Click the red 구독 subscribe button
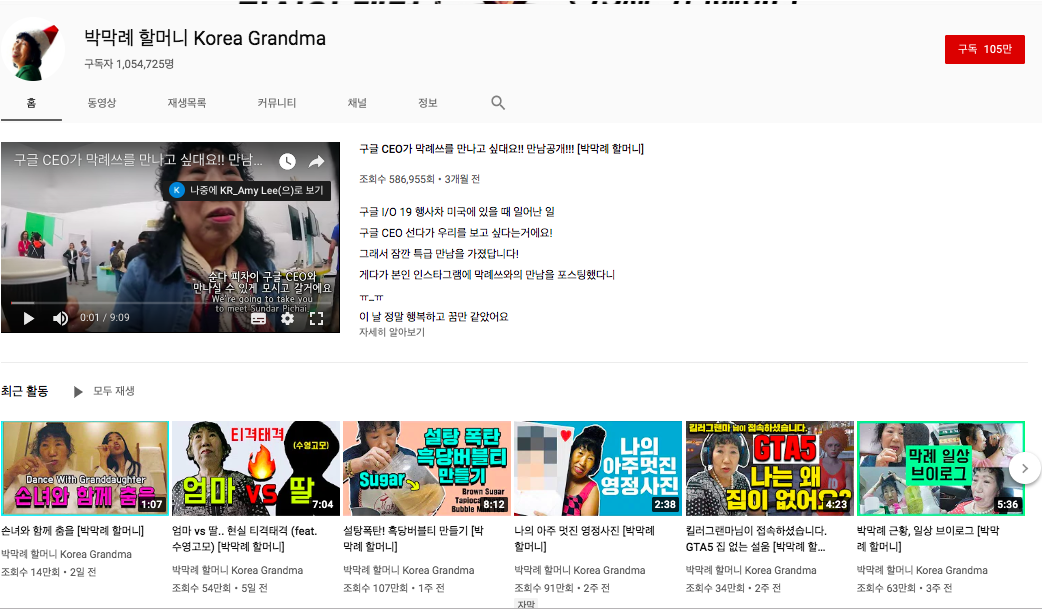The width and height of the screenshot is (1042, 611). (x=984, y=48)
